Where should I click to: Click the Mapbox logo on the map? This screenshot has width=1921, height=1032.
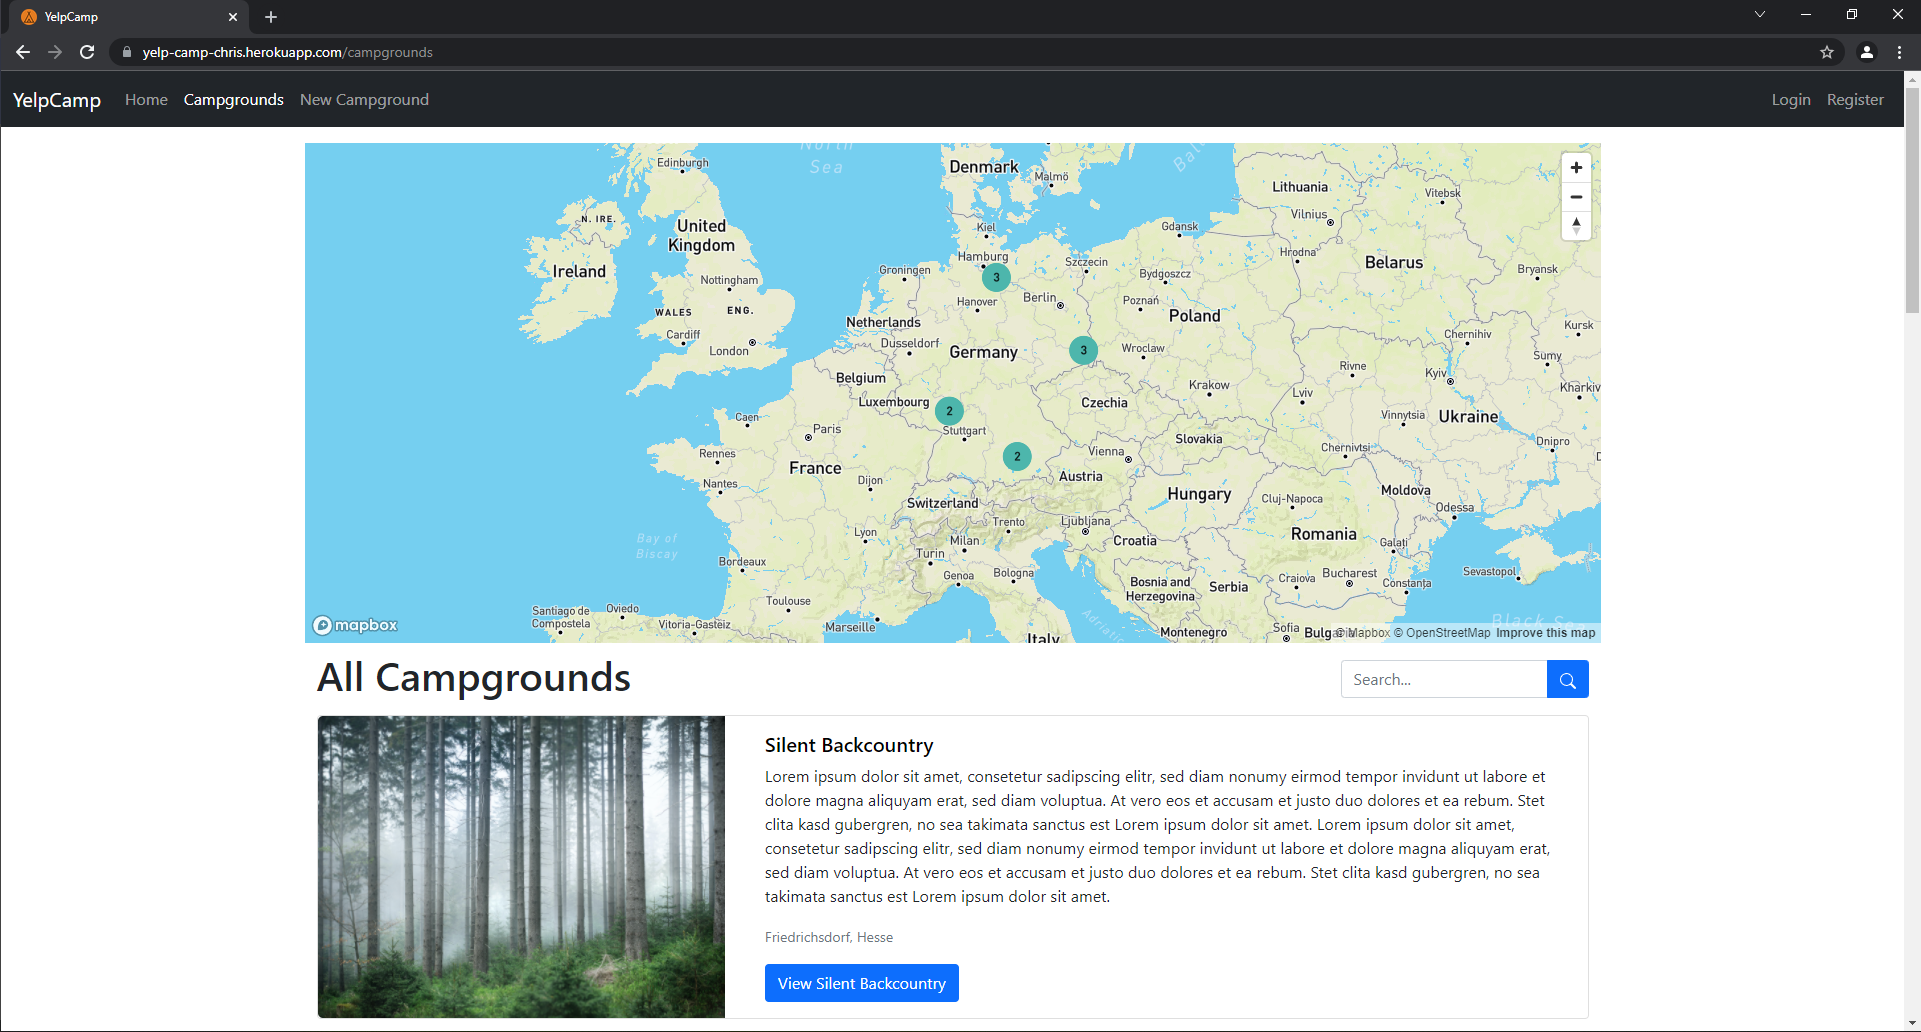click(x=355, y=624)
